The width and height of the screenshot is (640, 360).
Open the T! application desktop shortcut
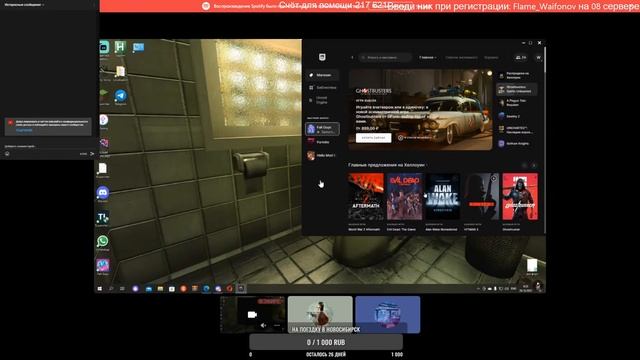pos(103,218)
